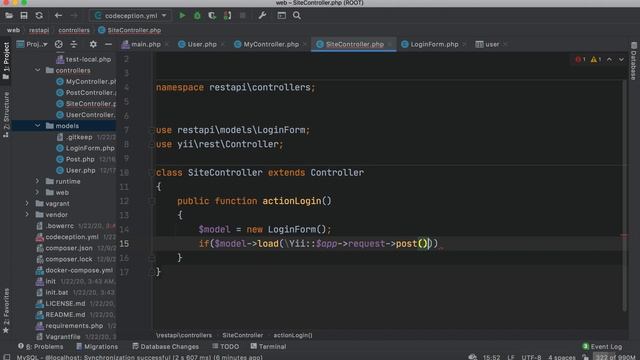This screenshot has width=640, height=360.
Task: Select docker-compose.yml in project tree
Action: (74, 270)
